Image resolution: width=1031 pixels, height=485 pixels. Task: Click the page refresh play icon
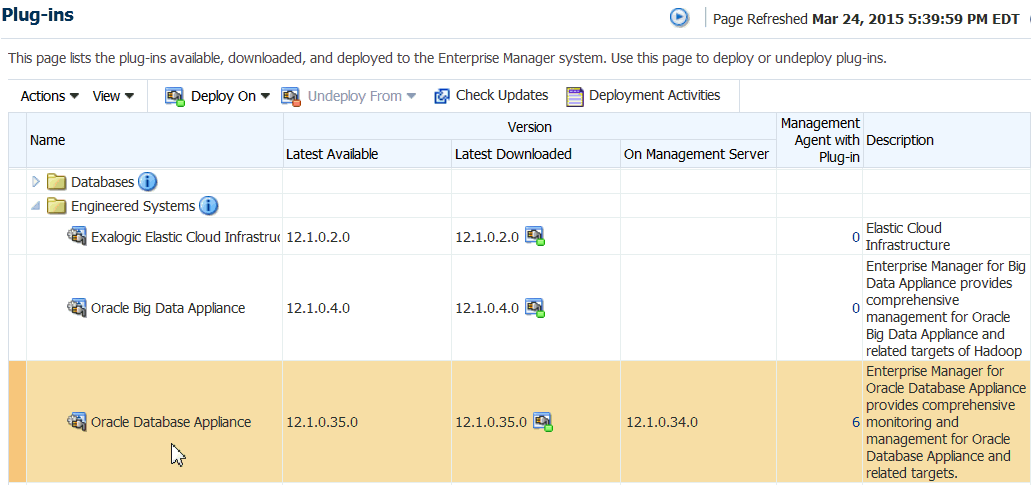pyautogui.click(x=679, y=17)
